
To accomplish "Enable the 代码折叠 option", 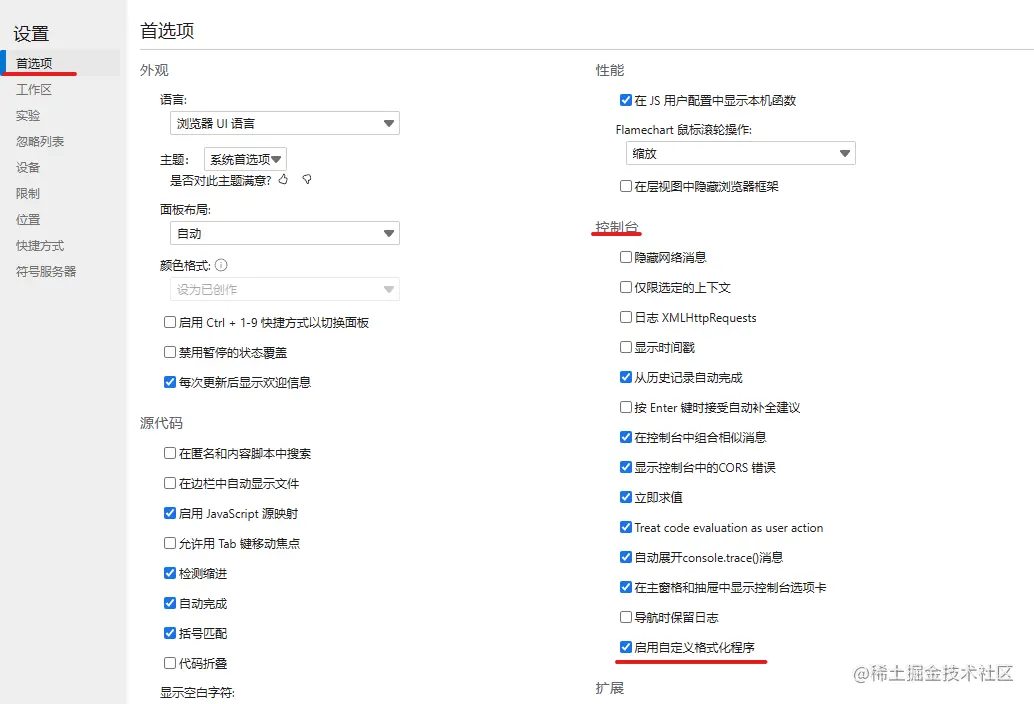I will (169, 662).
